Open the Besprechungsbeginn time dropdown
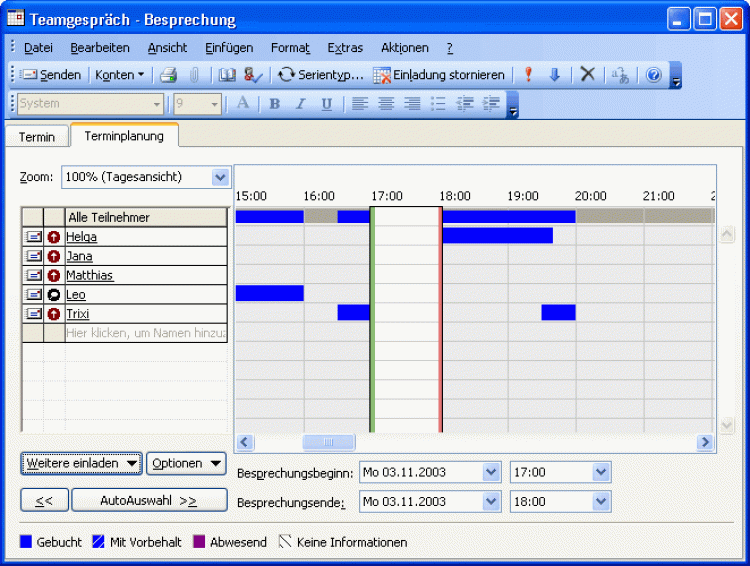750x566 pixels. [600, 472]
